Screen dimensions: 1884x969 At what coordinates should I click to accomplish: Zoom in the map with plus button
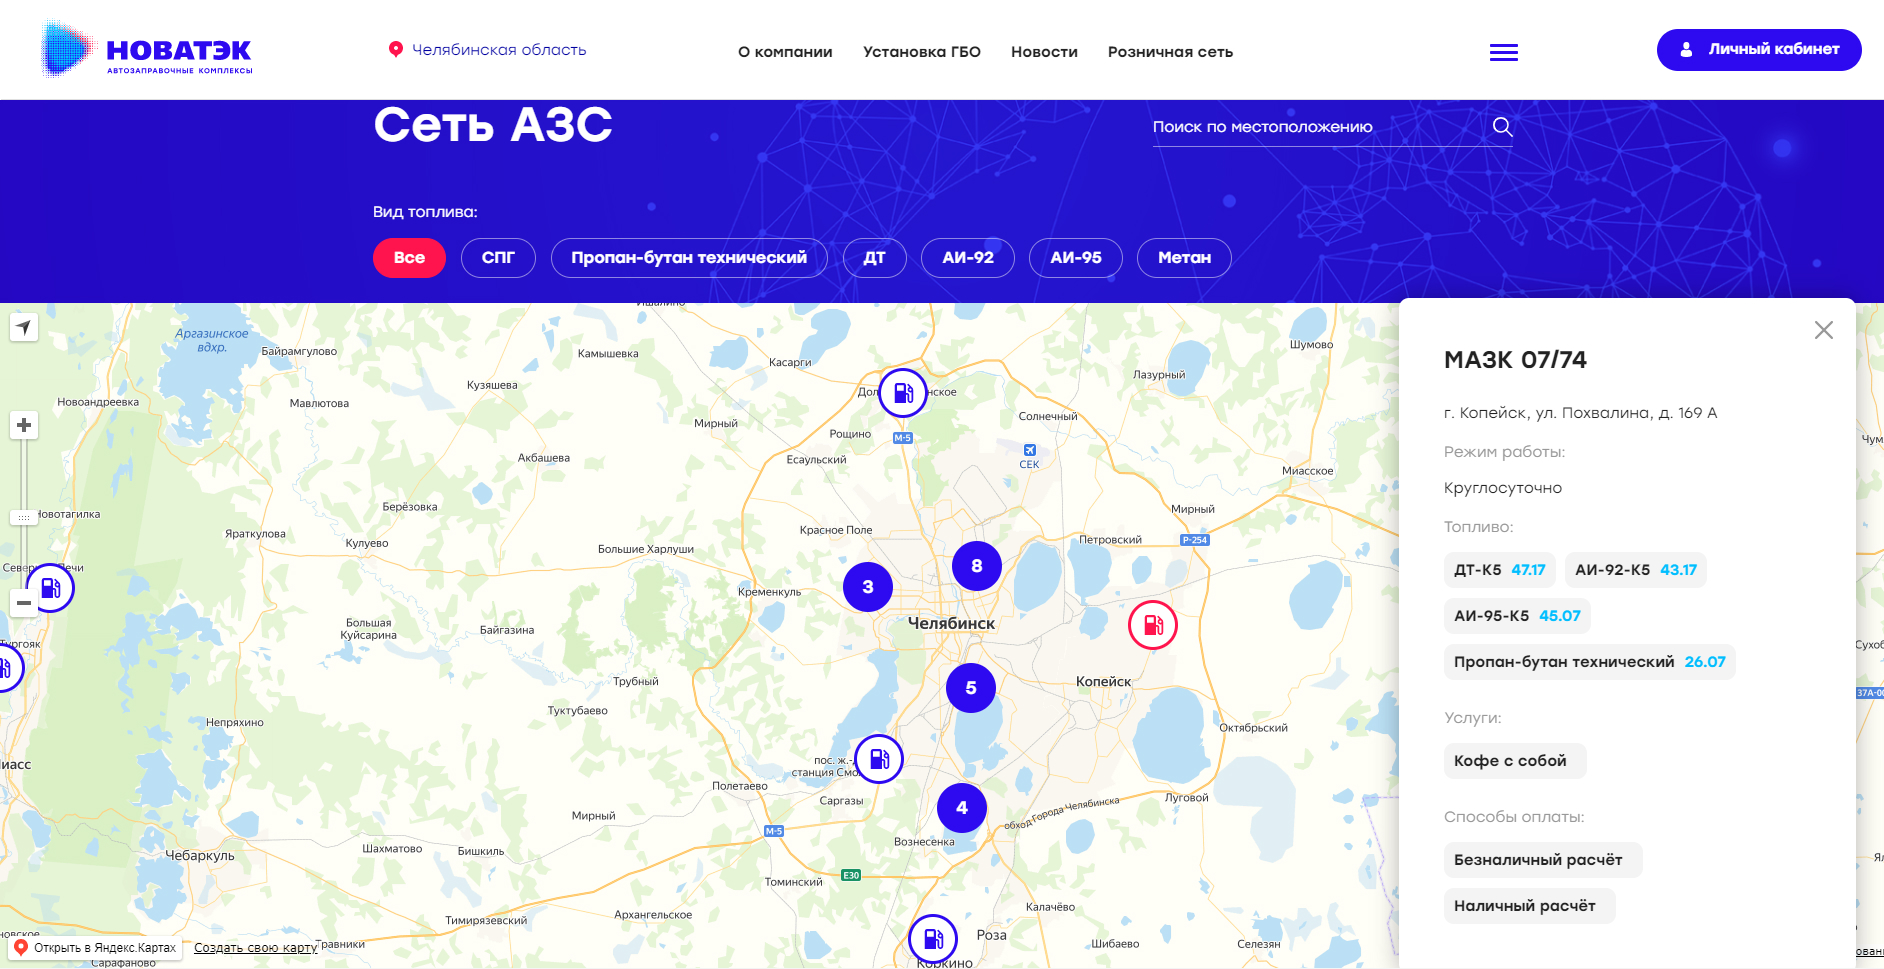(x=24, y=425)
